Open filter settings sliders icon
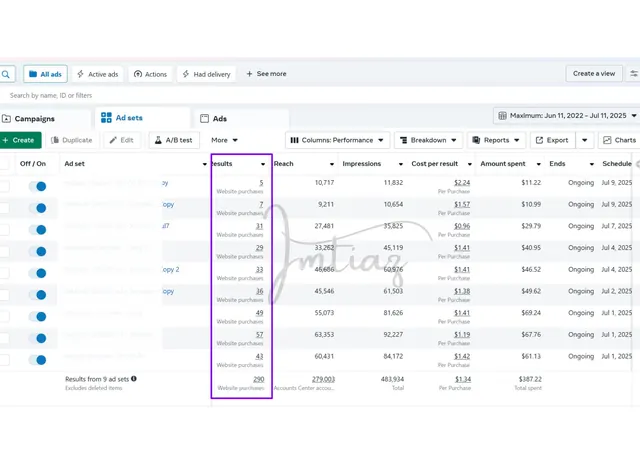 pyautogui.click(x=633, y=73)
